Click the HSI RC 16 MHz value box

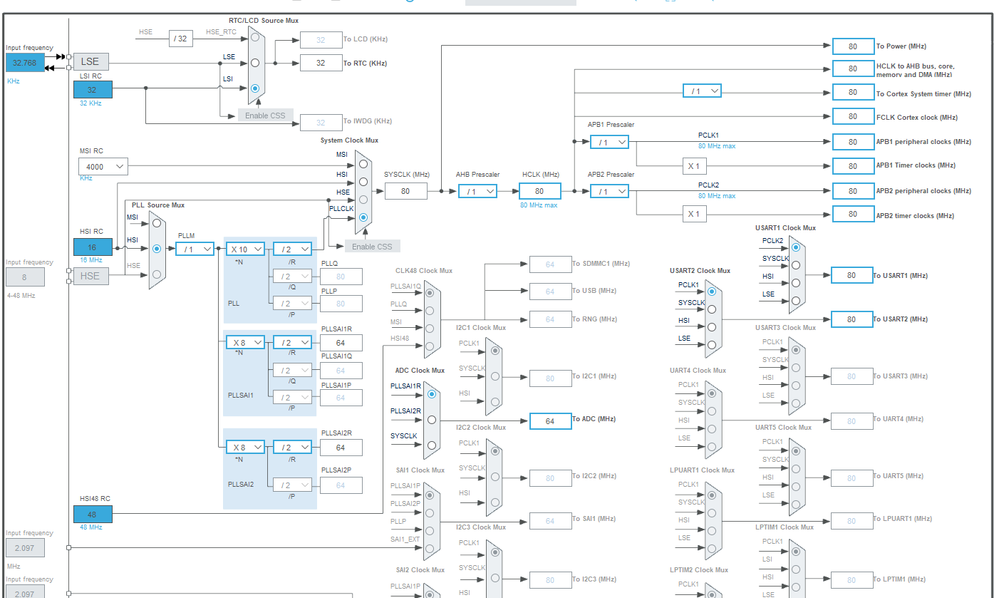coord(92,247)
